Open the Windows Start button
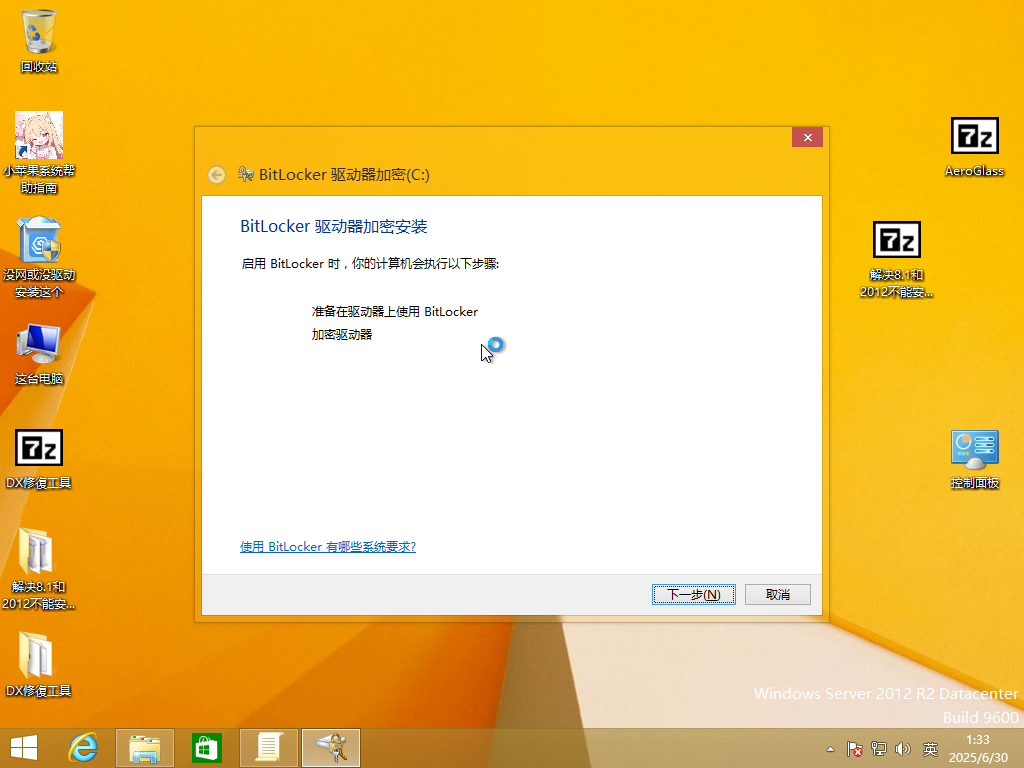Screen dimensions: 1024x768 click(x=24, y=748)
